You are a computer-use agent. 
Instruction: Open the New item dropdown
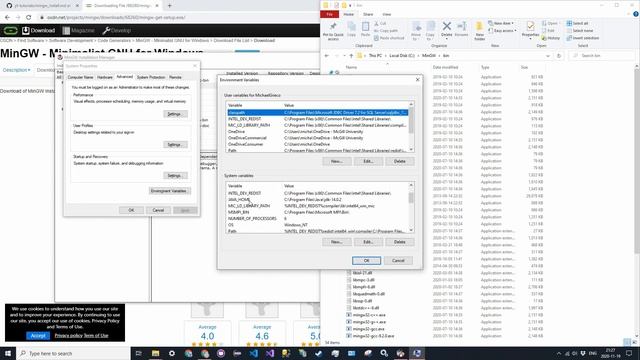click(501, 24)
